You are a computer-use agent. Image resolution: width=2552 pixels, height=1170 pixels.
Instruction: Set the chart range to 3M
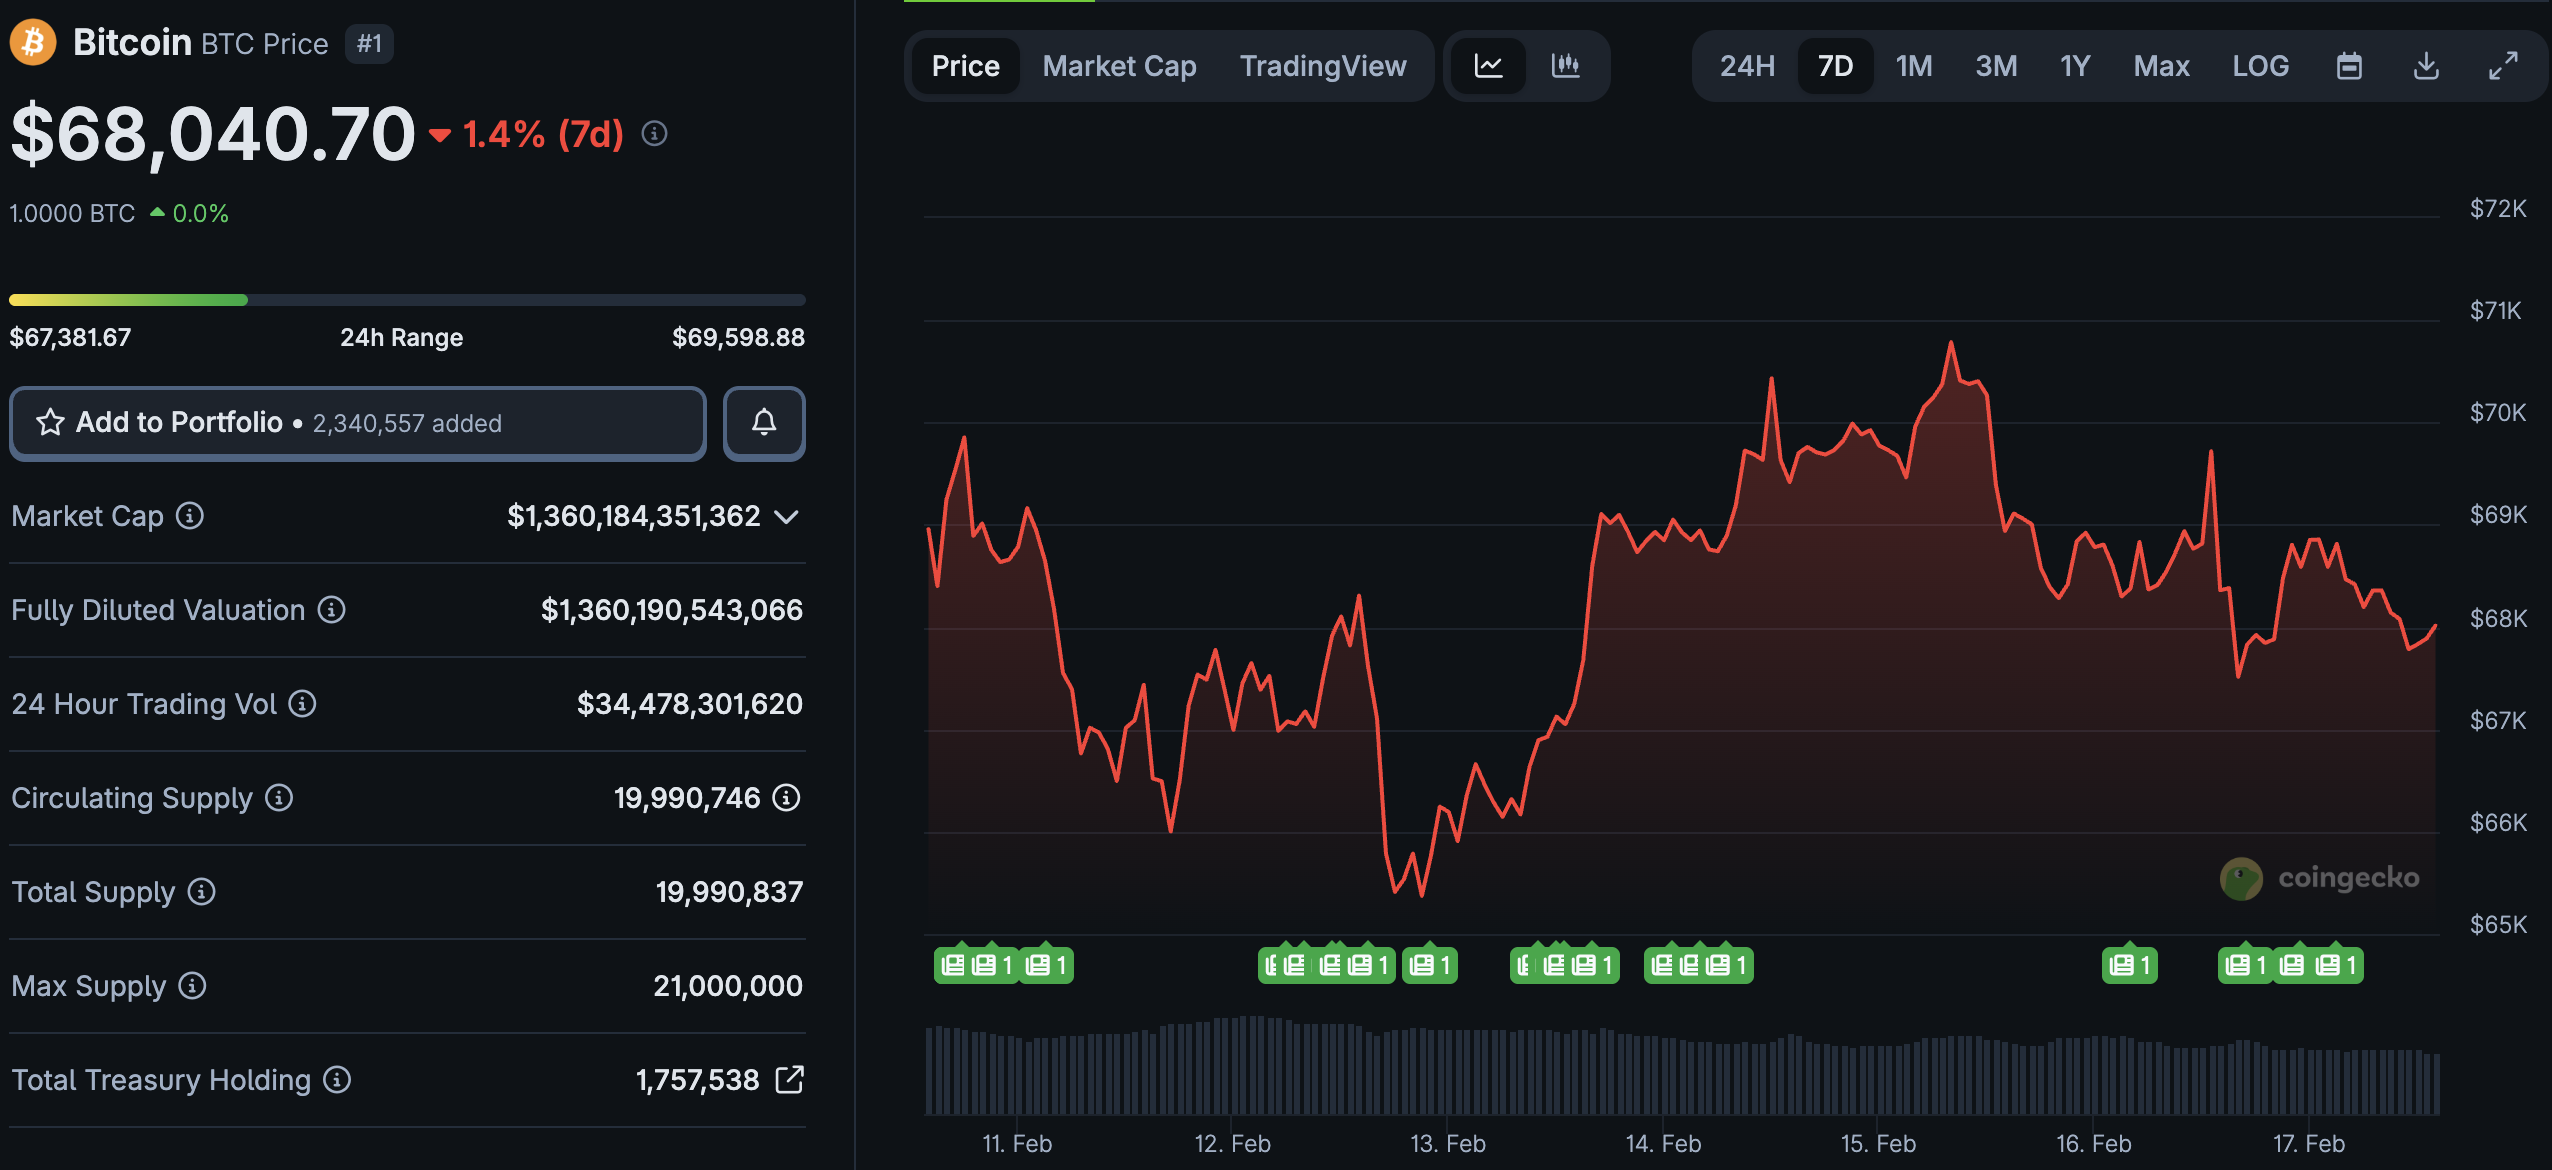pos(1996,66)
